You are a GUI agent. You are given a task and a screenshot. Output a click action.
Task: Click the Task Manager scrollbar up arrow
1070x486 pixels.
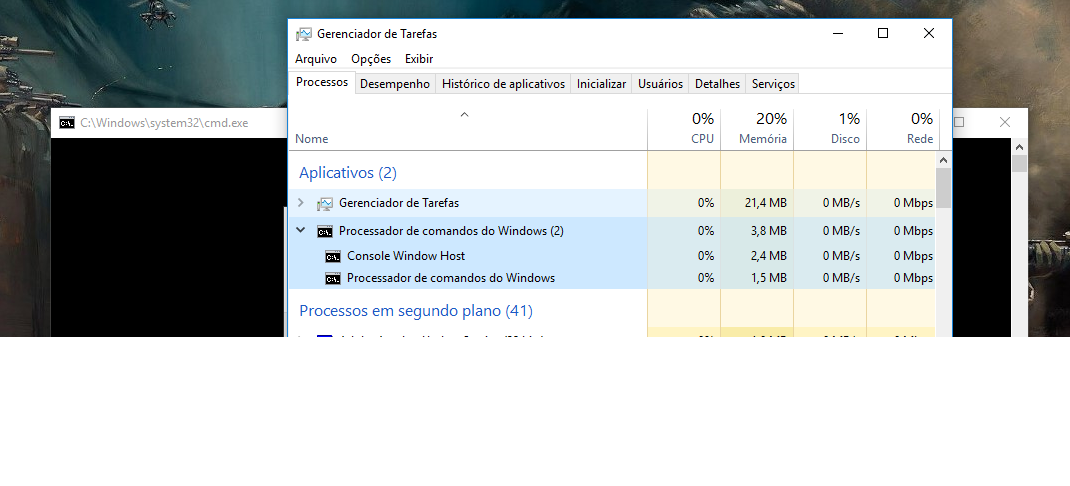point(944,160)
